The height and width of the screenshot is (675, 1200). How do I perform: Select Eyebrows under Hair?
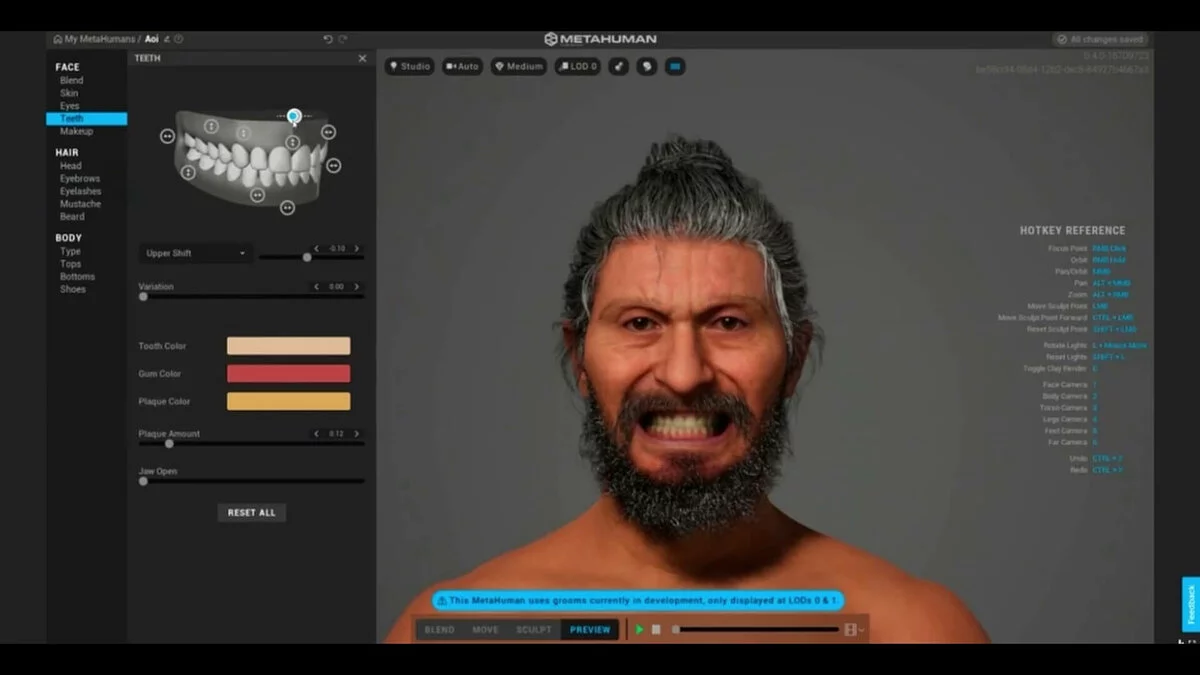(x=80, y=178)
